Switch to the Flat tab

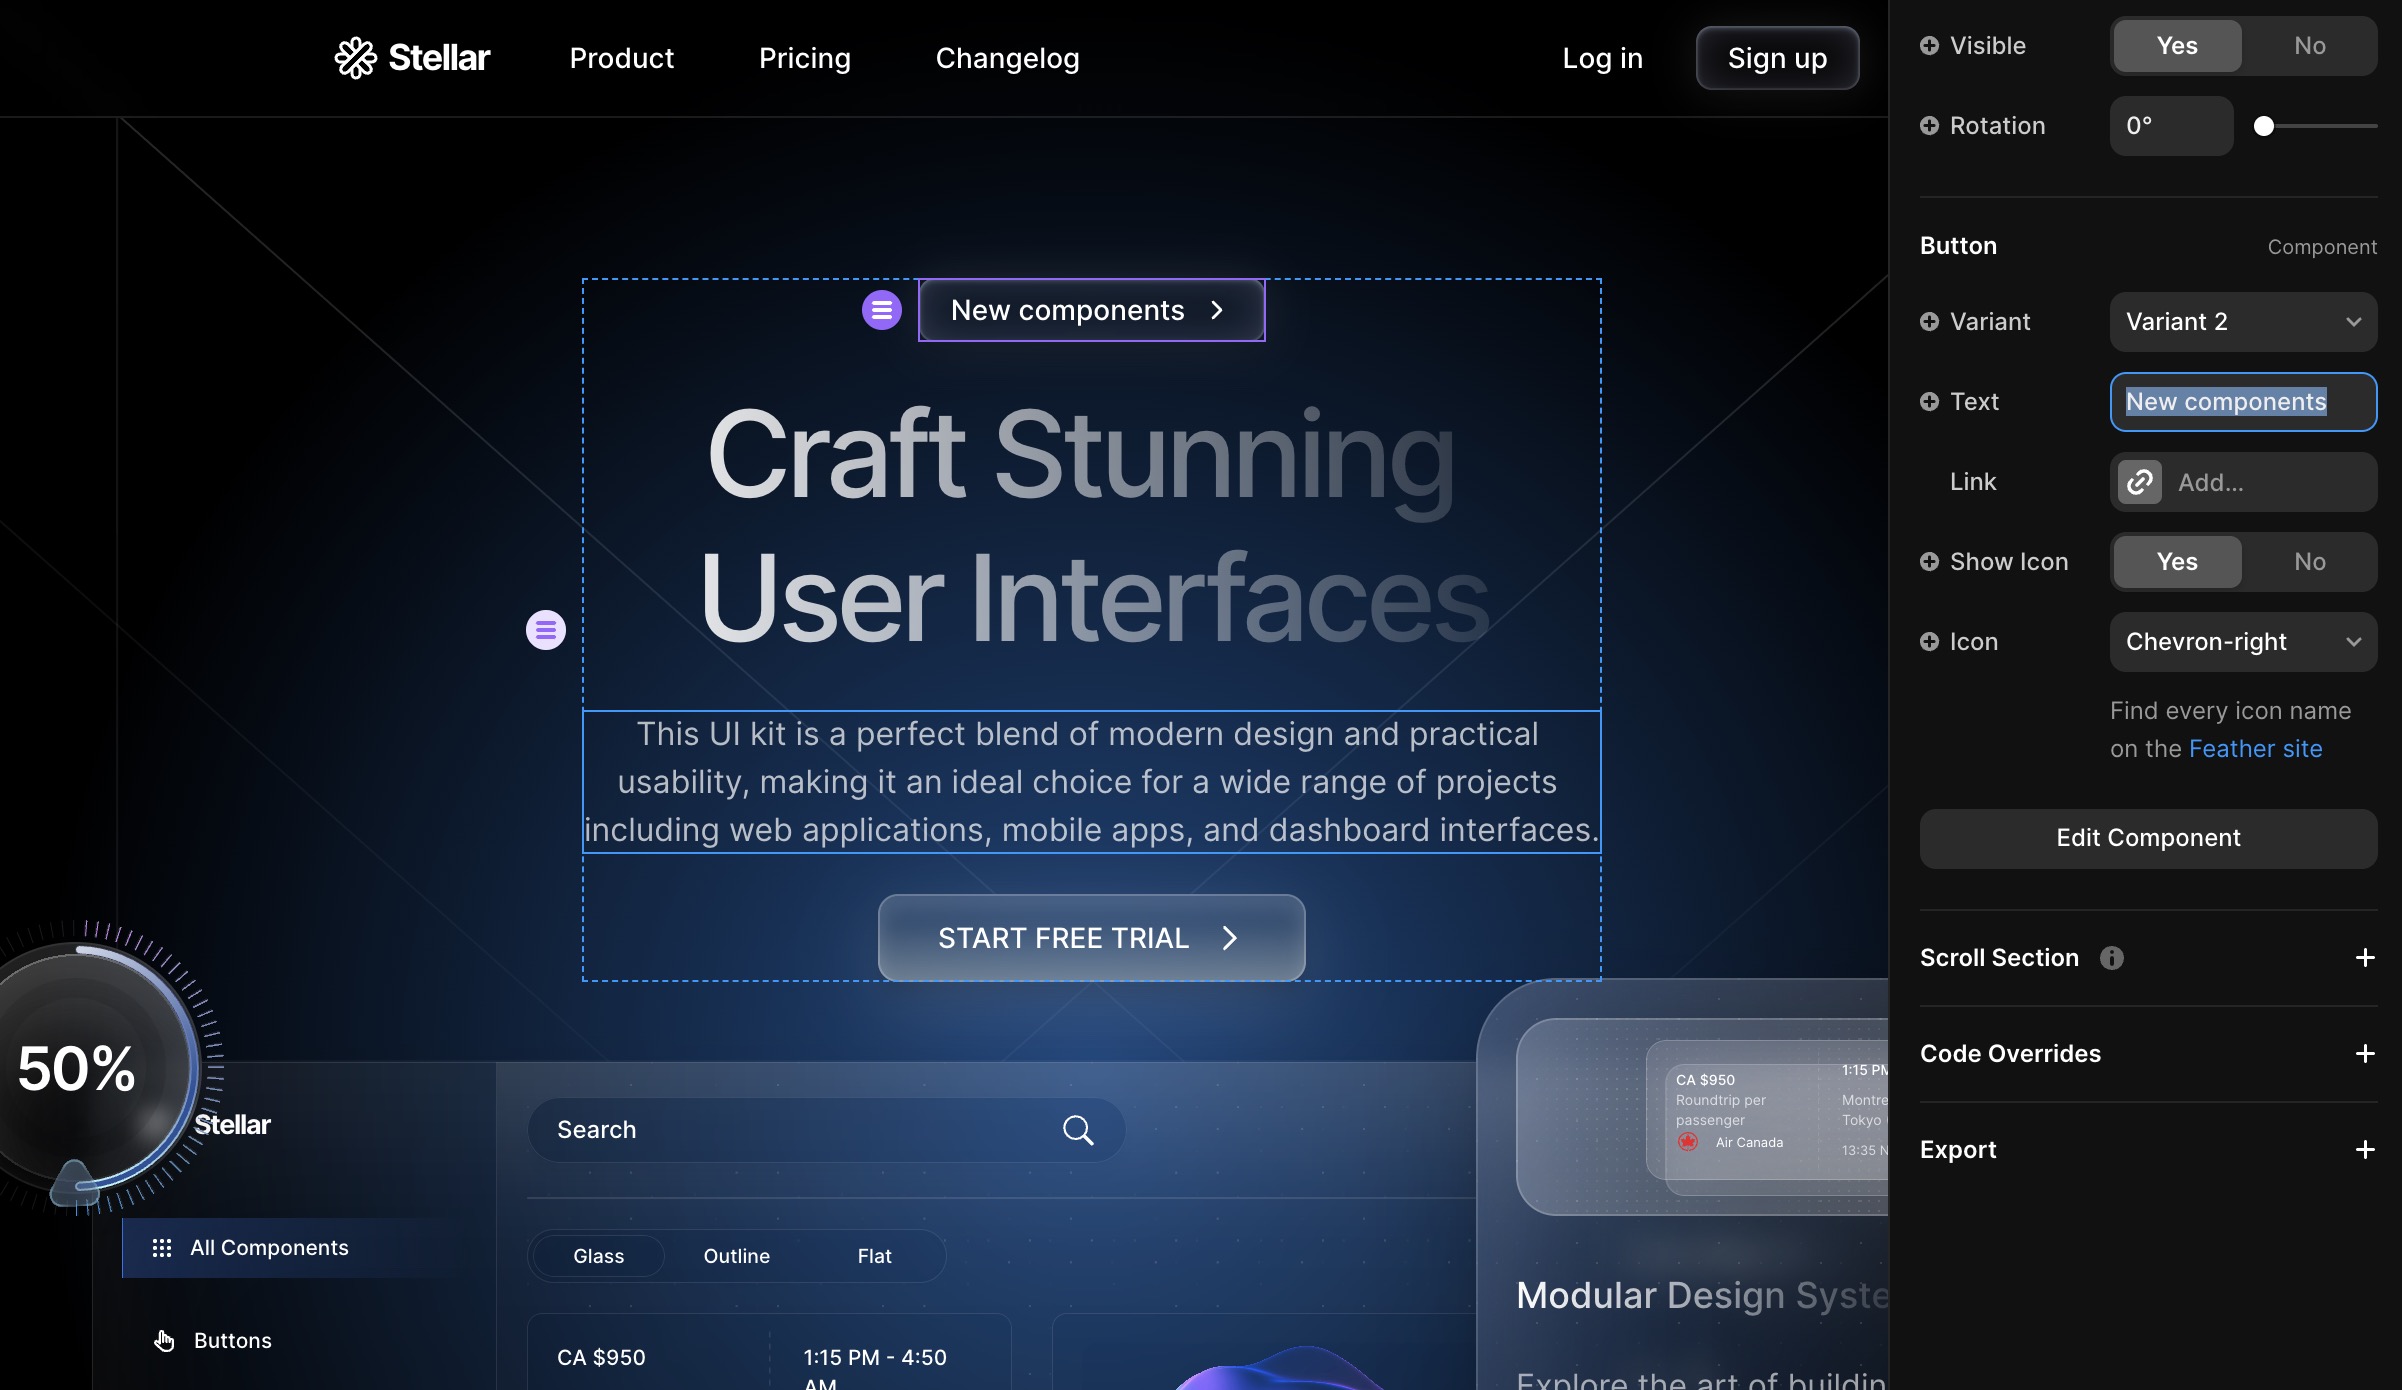pos(874,1255)
